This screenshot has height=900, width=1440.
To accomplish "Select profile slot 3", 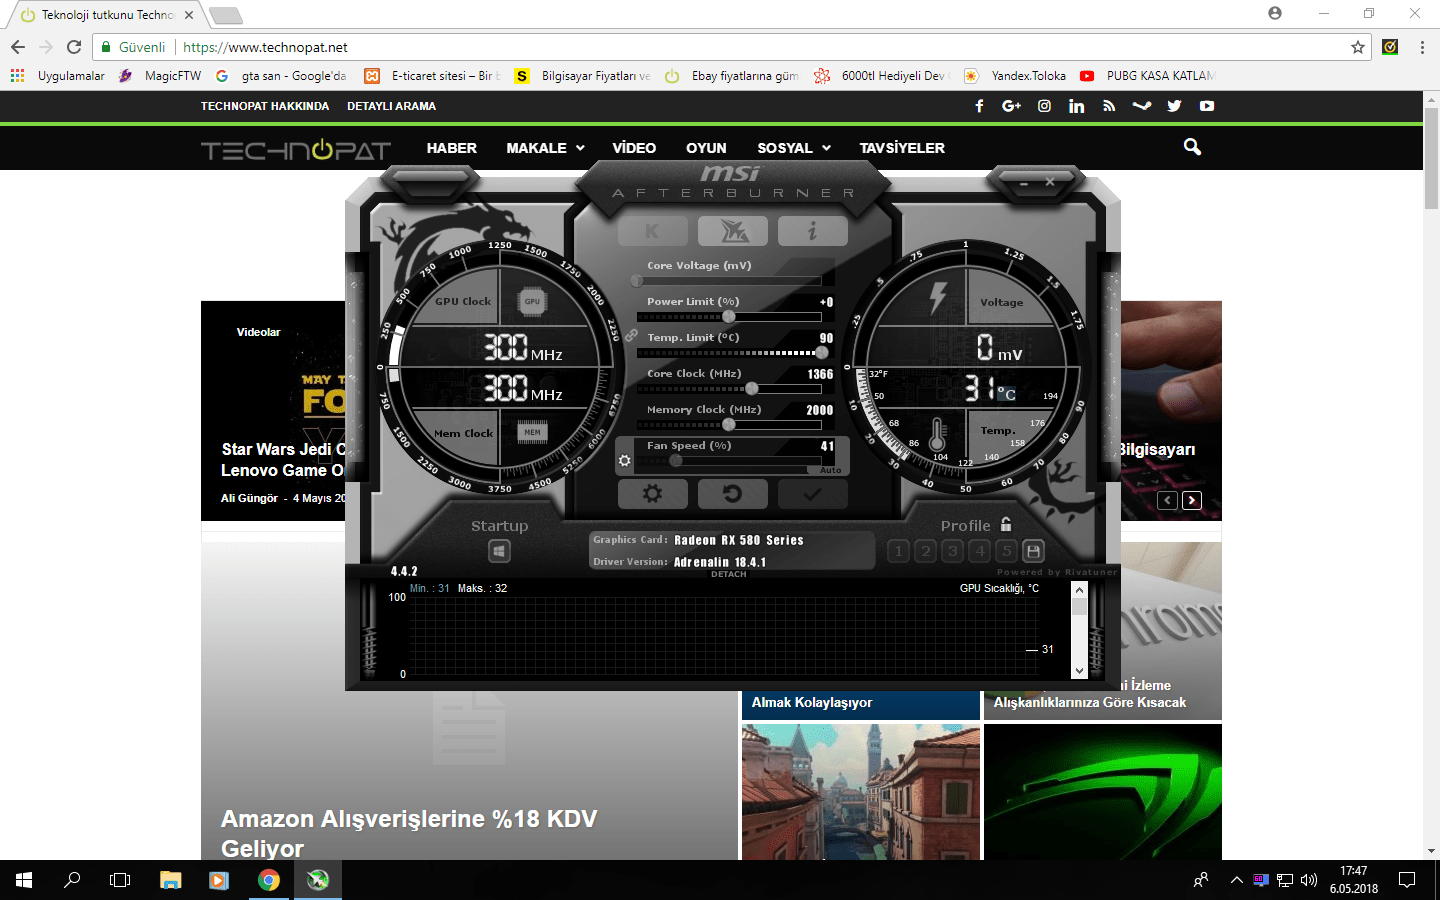I will [953, 551].
